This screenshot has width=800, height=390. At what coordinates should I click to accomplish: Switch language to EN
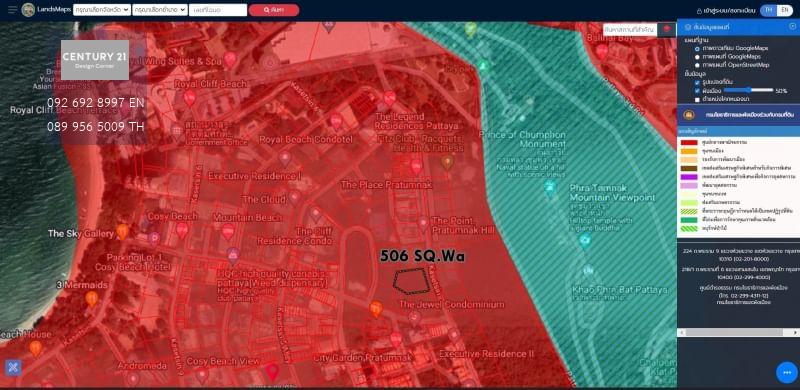click(x=785, y=10)
